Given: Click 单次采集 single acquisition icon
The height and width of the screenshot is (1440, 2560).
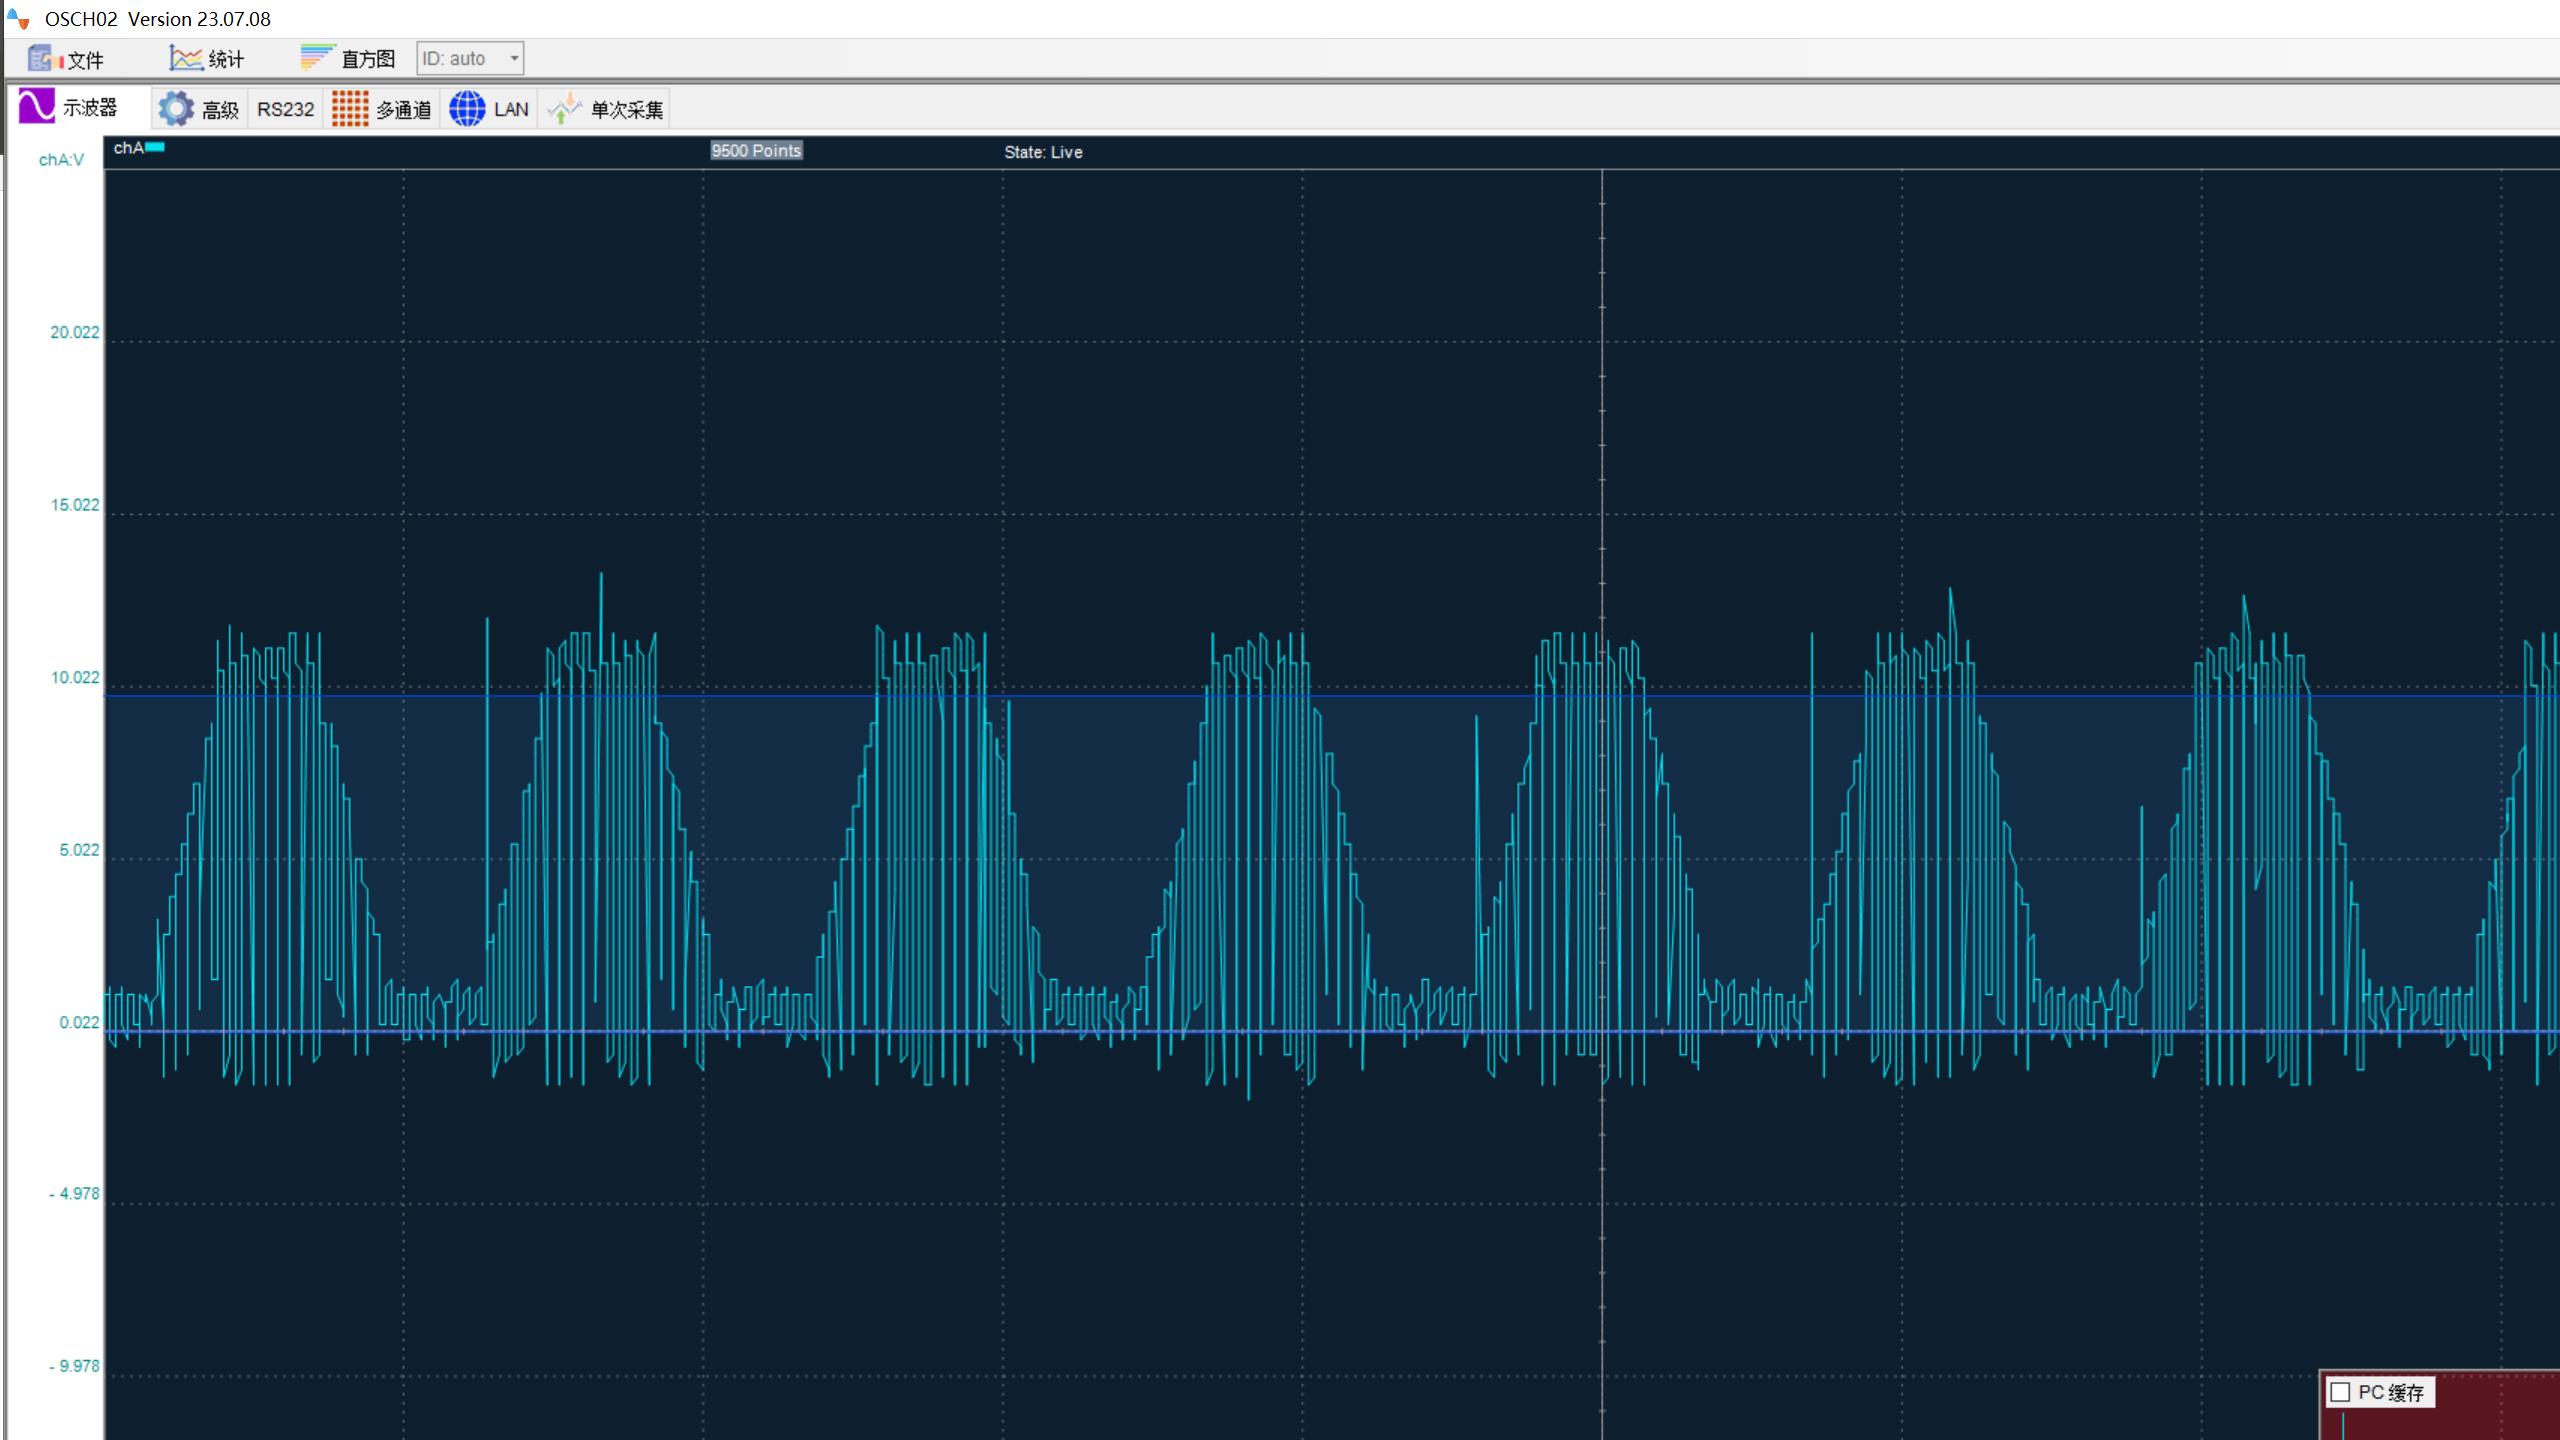Looking at the screenshot, I should click(564, 109).
